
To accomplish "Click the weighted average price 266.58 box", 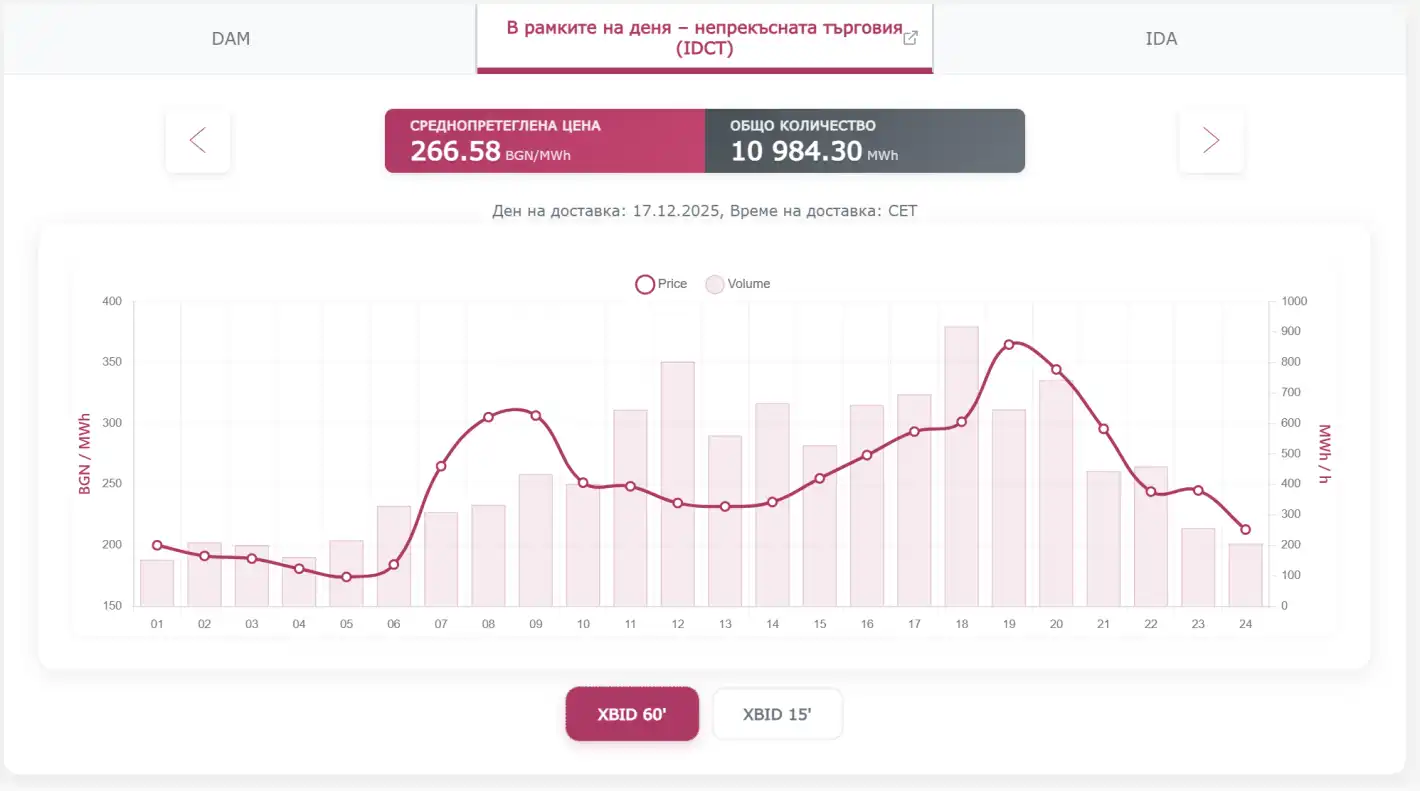I will [x=545, y=141].
